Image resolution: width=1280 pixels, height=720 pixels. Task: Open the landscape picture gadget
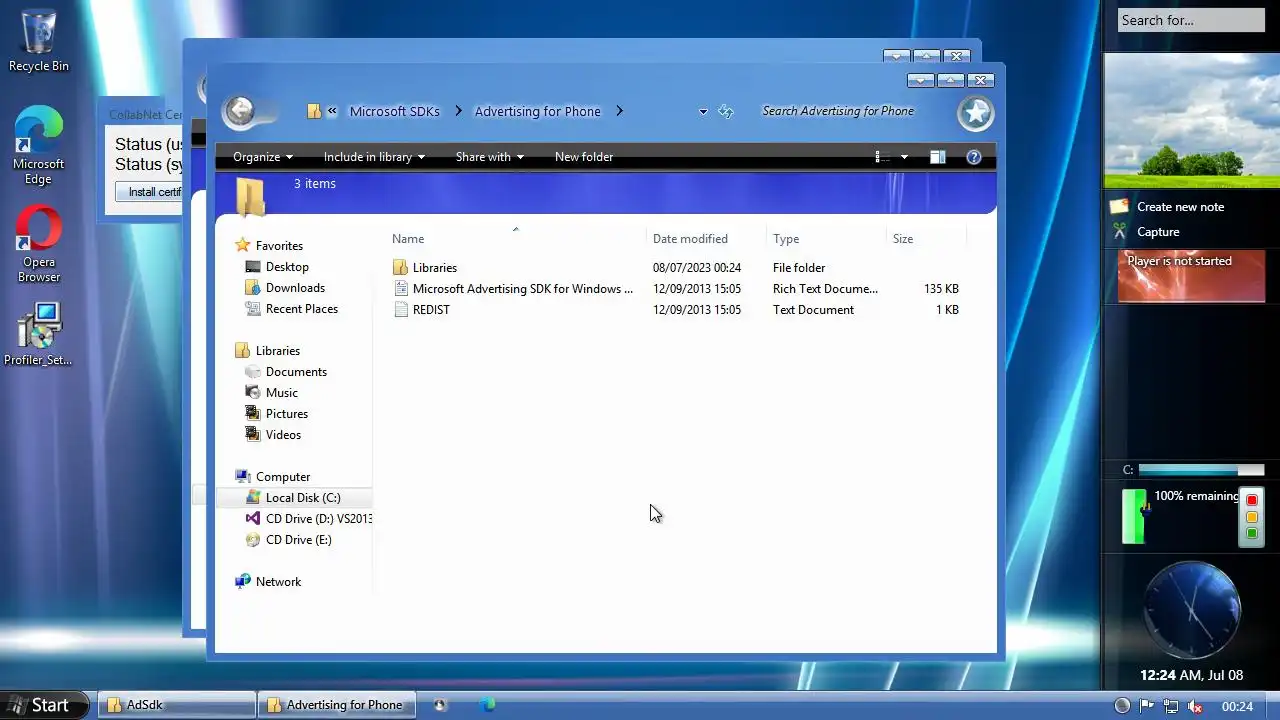pyautogui.click(x=1191, y=121)
